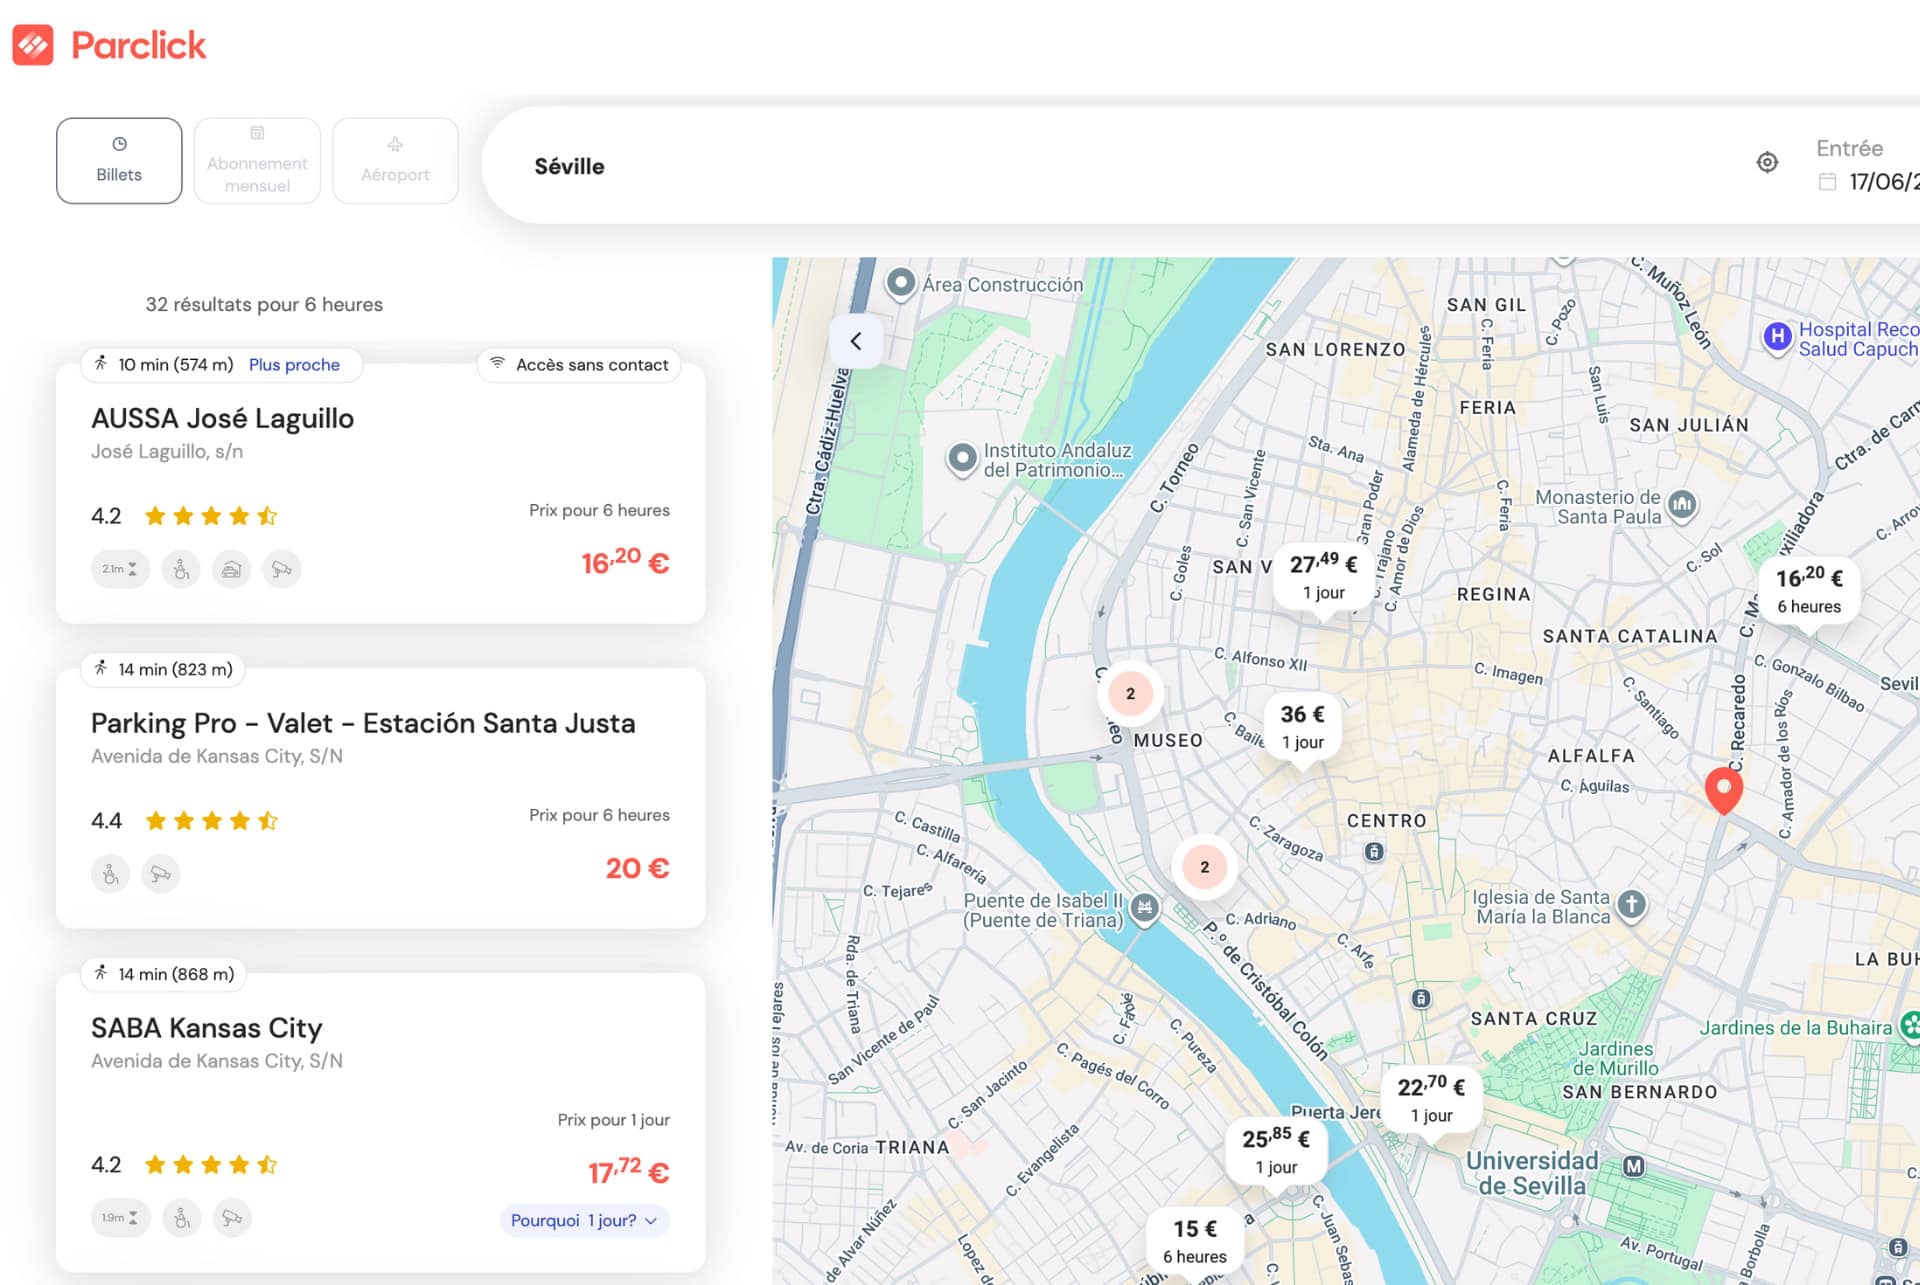Click the covered parking icon for AUSSA José Laguillo
The width and height of the screenshot is (1920, 1285).
[231, 569]
